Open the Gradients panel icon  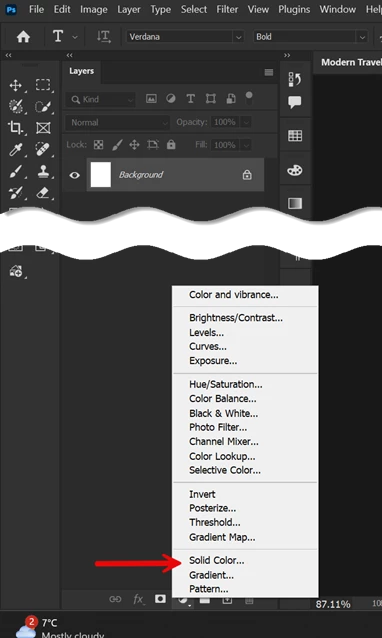pos(295,203)
